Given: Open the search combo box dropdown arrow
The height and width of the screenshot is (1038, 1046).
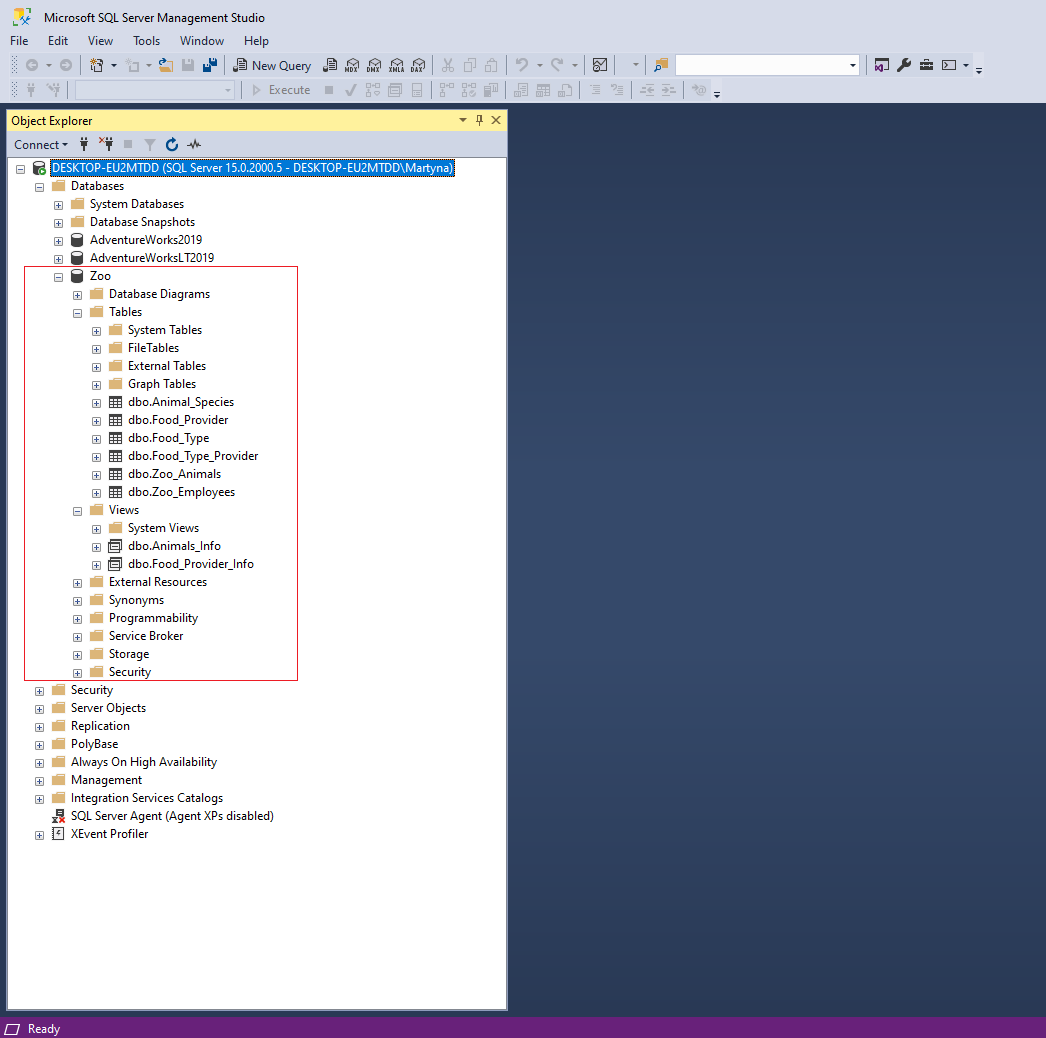Looking at the screenshot, I should 853,65.
